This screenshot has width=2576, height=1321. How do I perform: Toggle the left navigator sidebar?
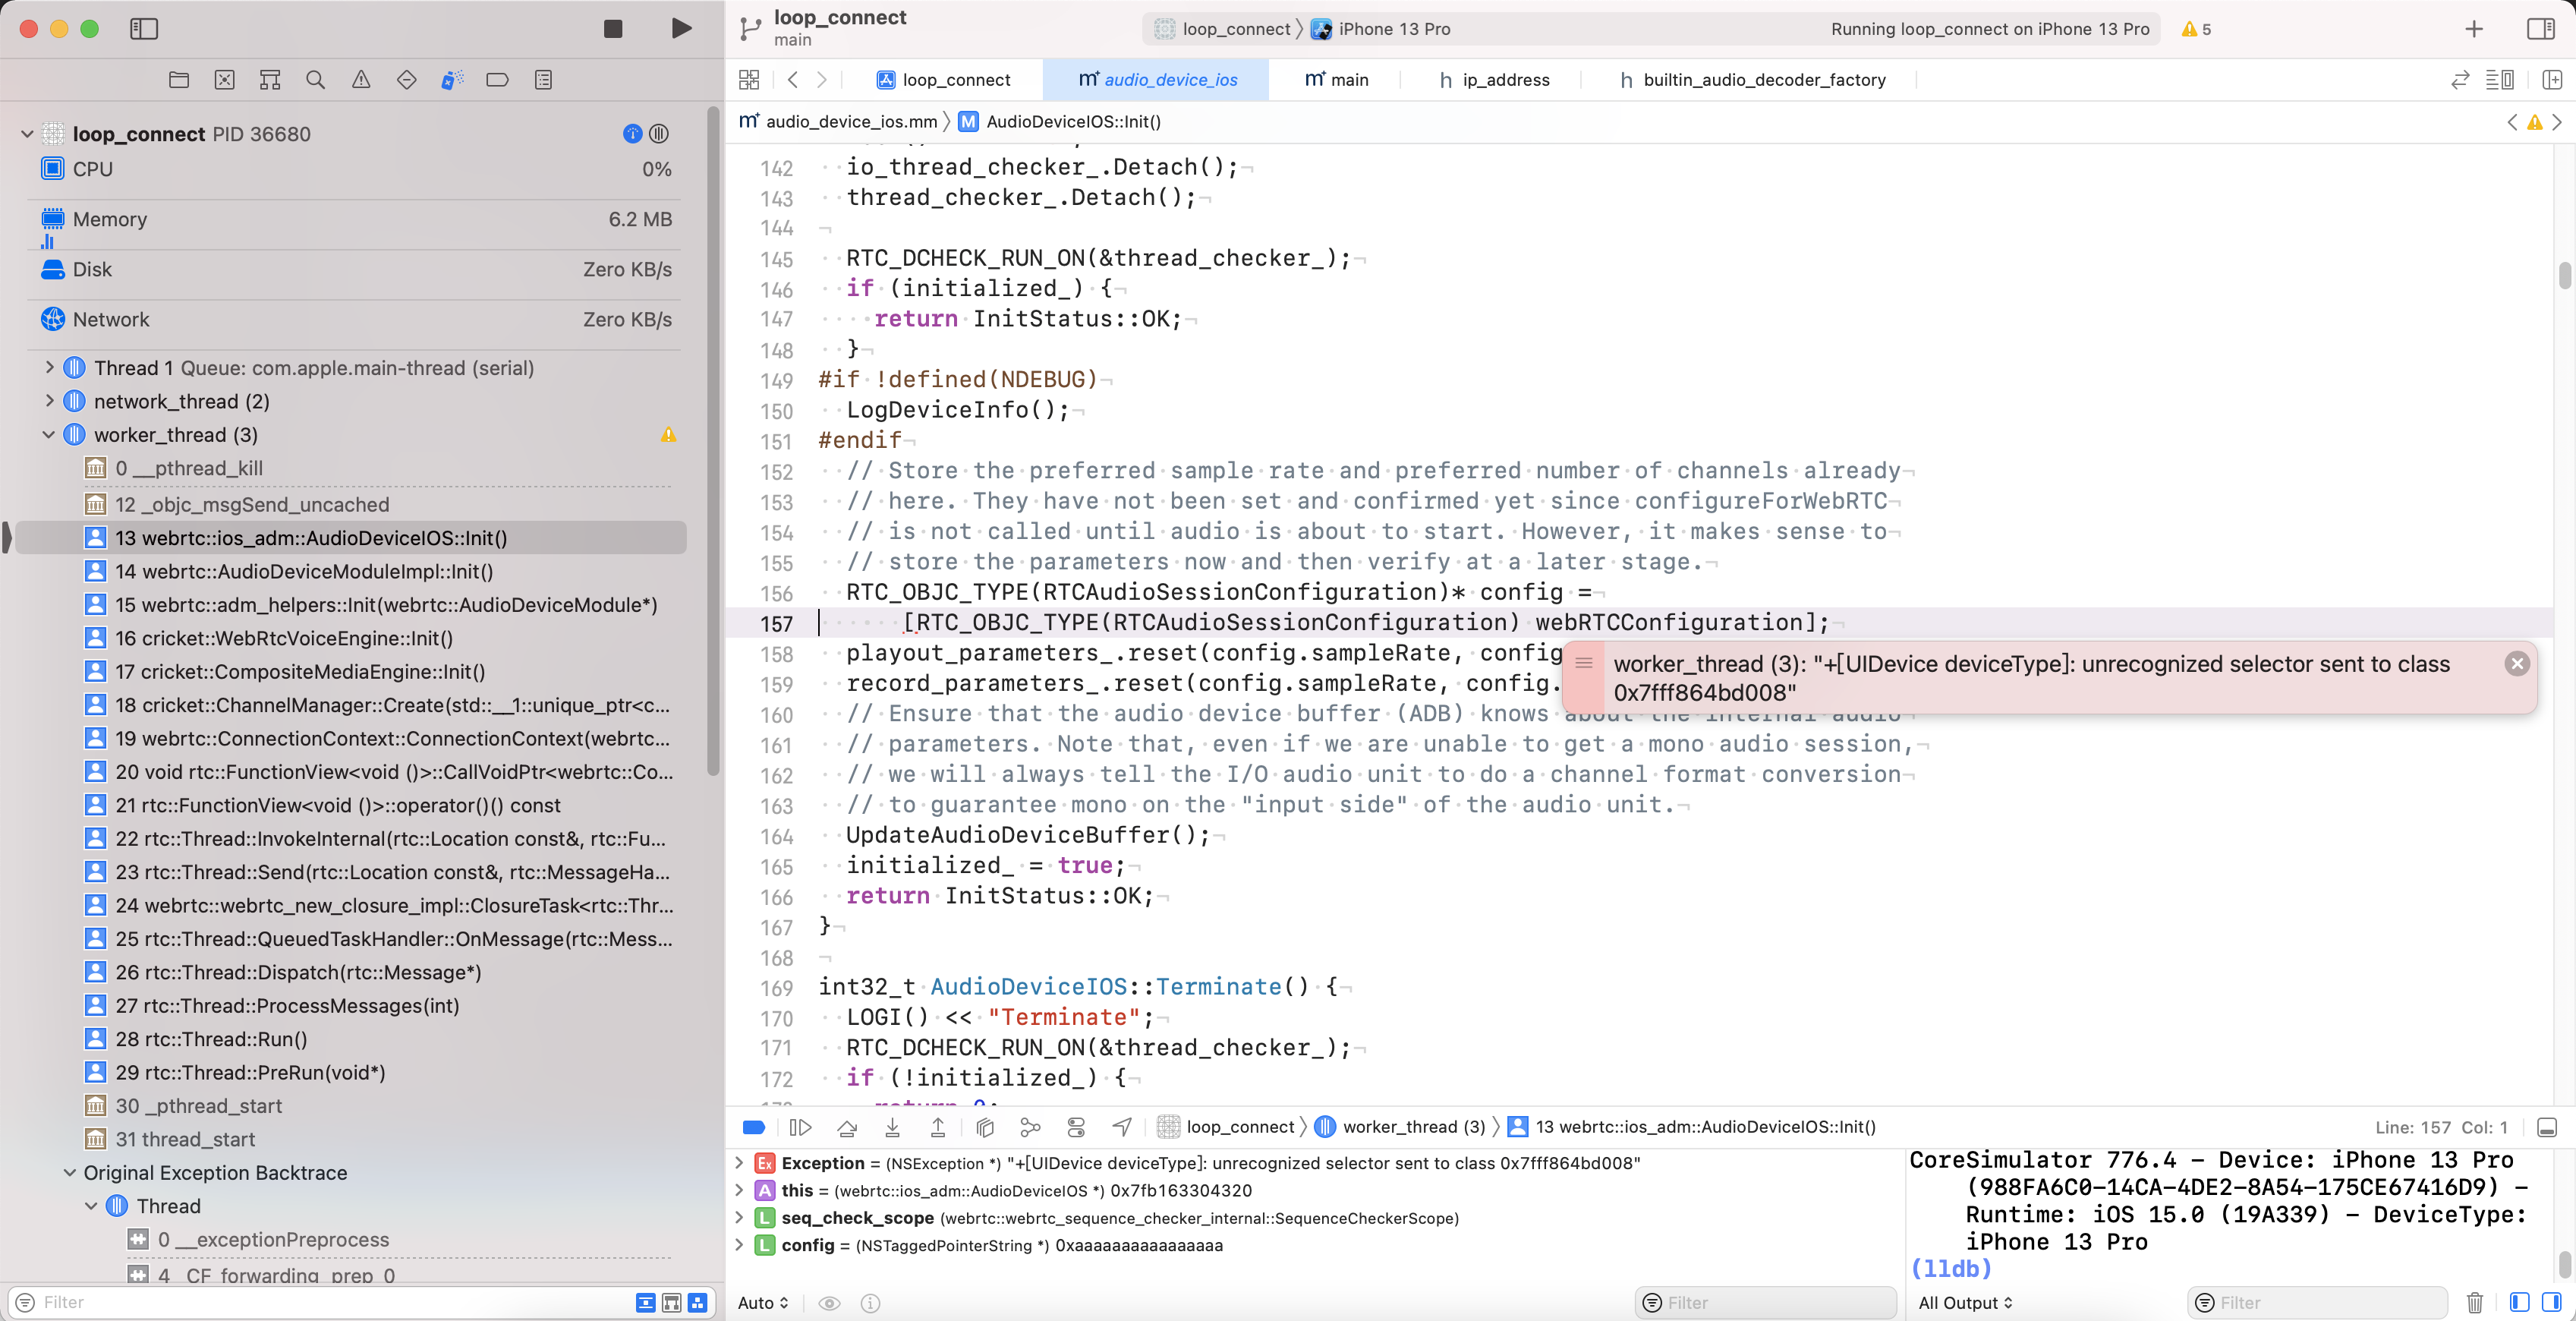click(144, 29)
